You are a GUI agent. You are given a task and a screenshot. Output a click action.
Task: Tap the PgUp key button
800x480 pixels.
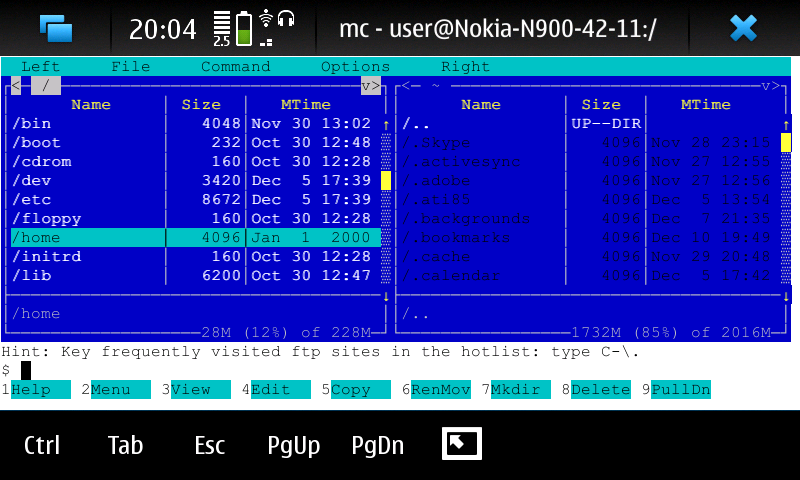click(x=294, y=446)
